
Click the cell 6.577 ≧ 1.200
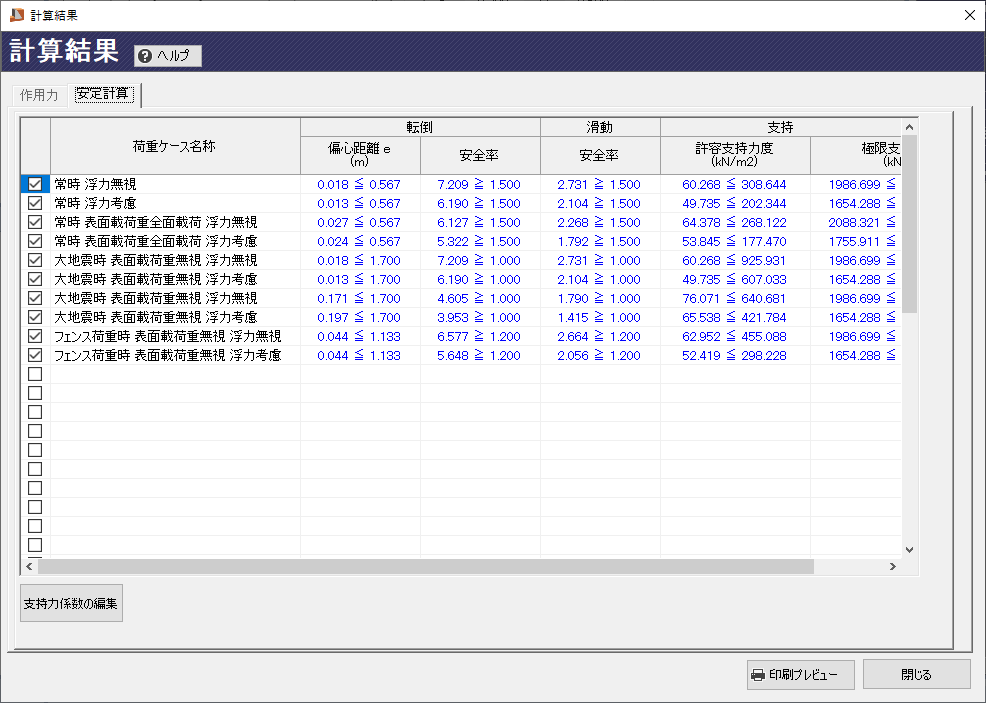click(479, 336)
